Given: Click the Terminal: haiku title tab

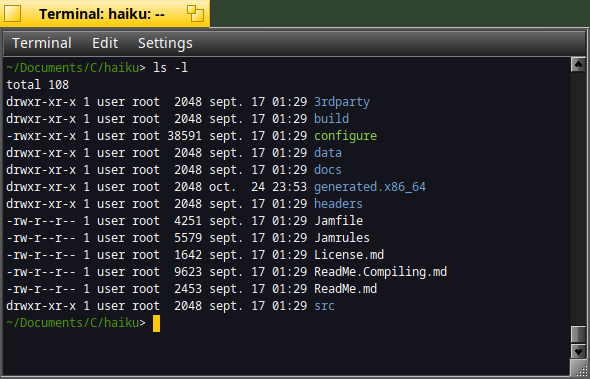Looking at the screenshot, I should click(102, 14).
